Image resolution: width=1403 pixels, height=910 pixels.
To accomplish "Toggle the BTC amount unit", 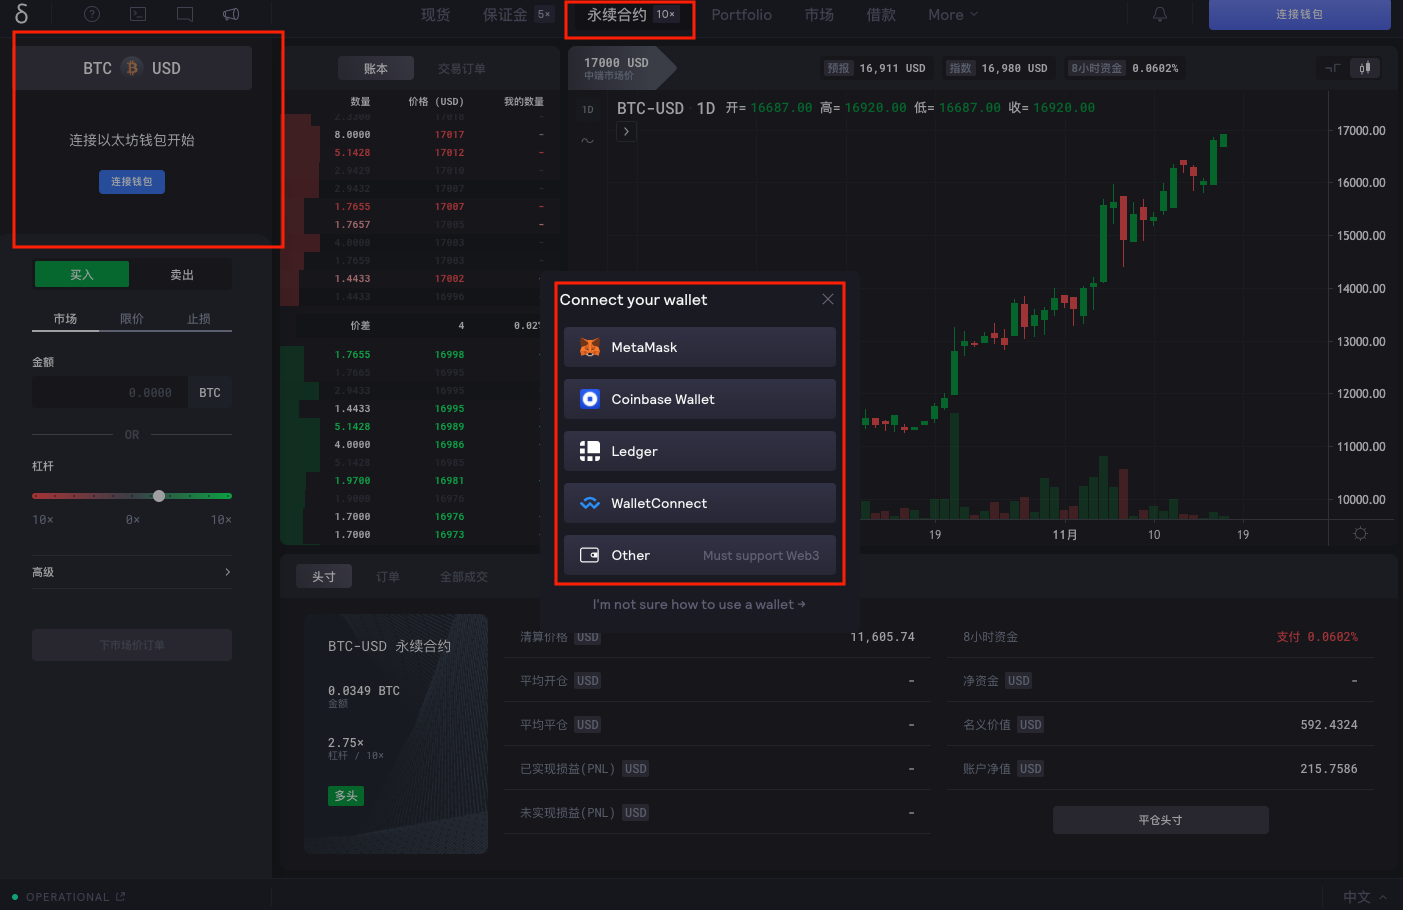I will pos(210,393).
